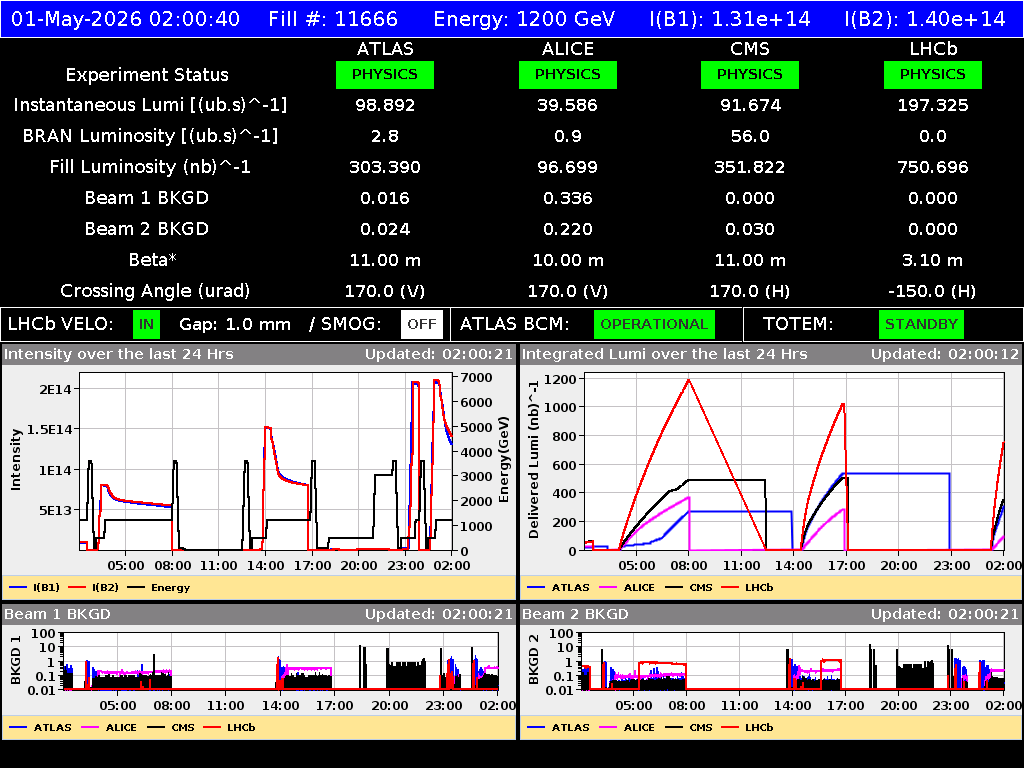Image resolution: width=1024 pixels, height=768 pixels.
Task: Click the Intensity plot area
Action: pyautogui.click(x=266, y=461)
